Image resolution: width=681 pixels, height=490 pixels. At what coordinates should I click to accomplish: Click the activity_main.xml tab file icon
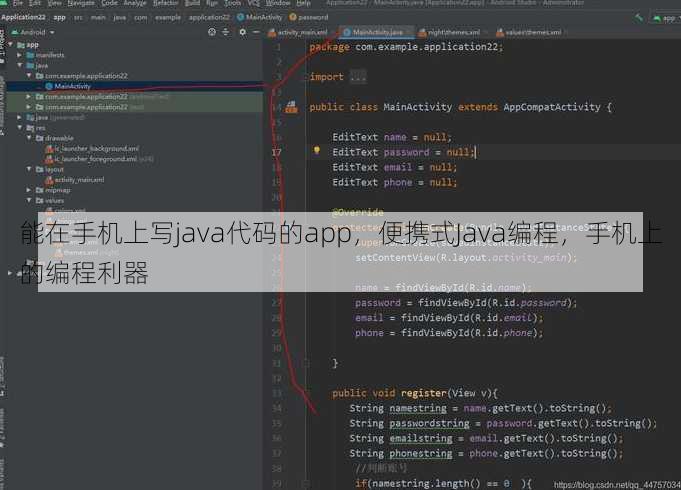click(x=272, y=32)
